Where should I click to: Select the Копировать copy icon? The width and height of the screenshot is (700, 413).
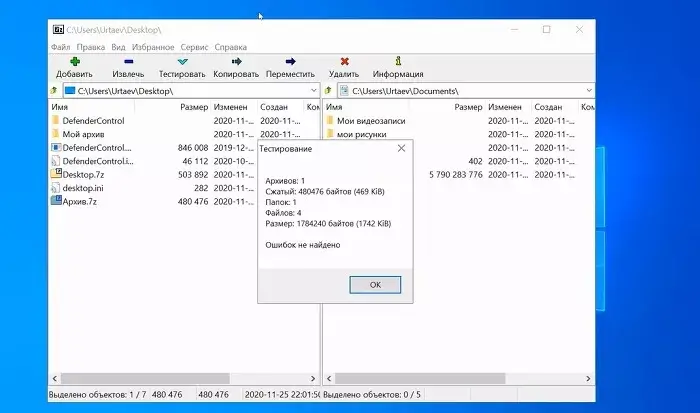[x=235, y=61]
